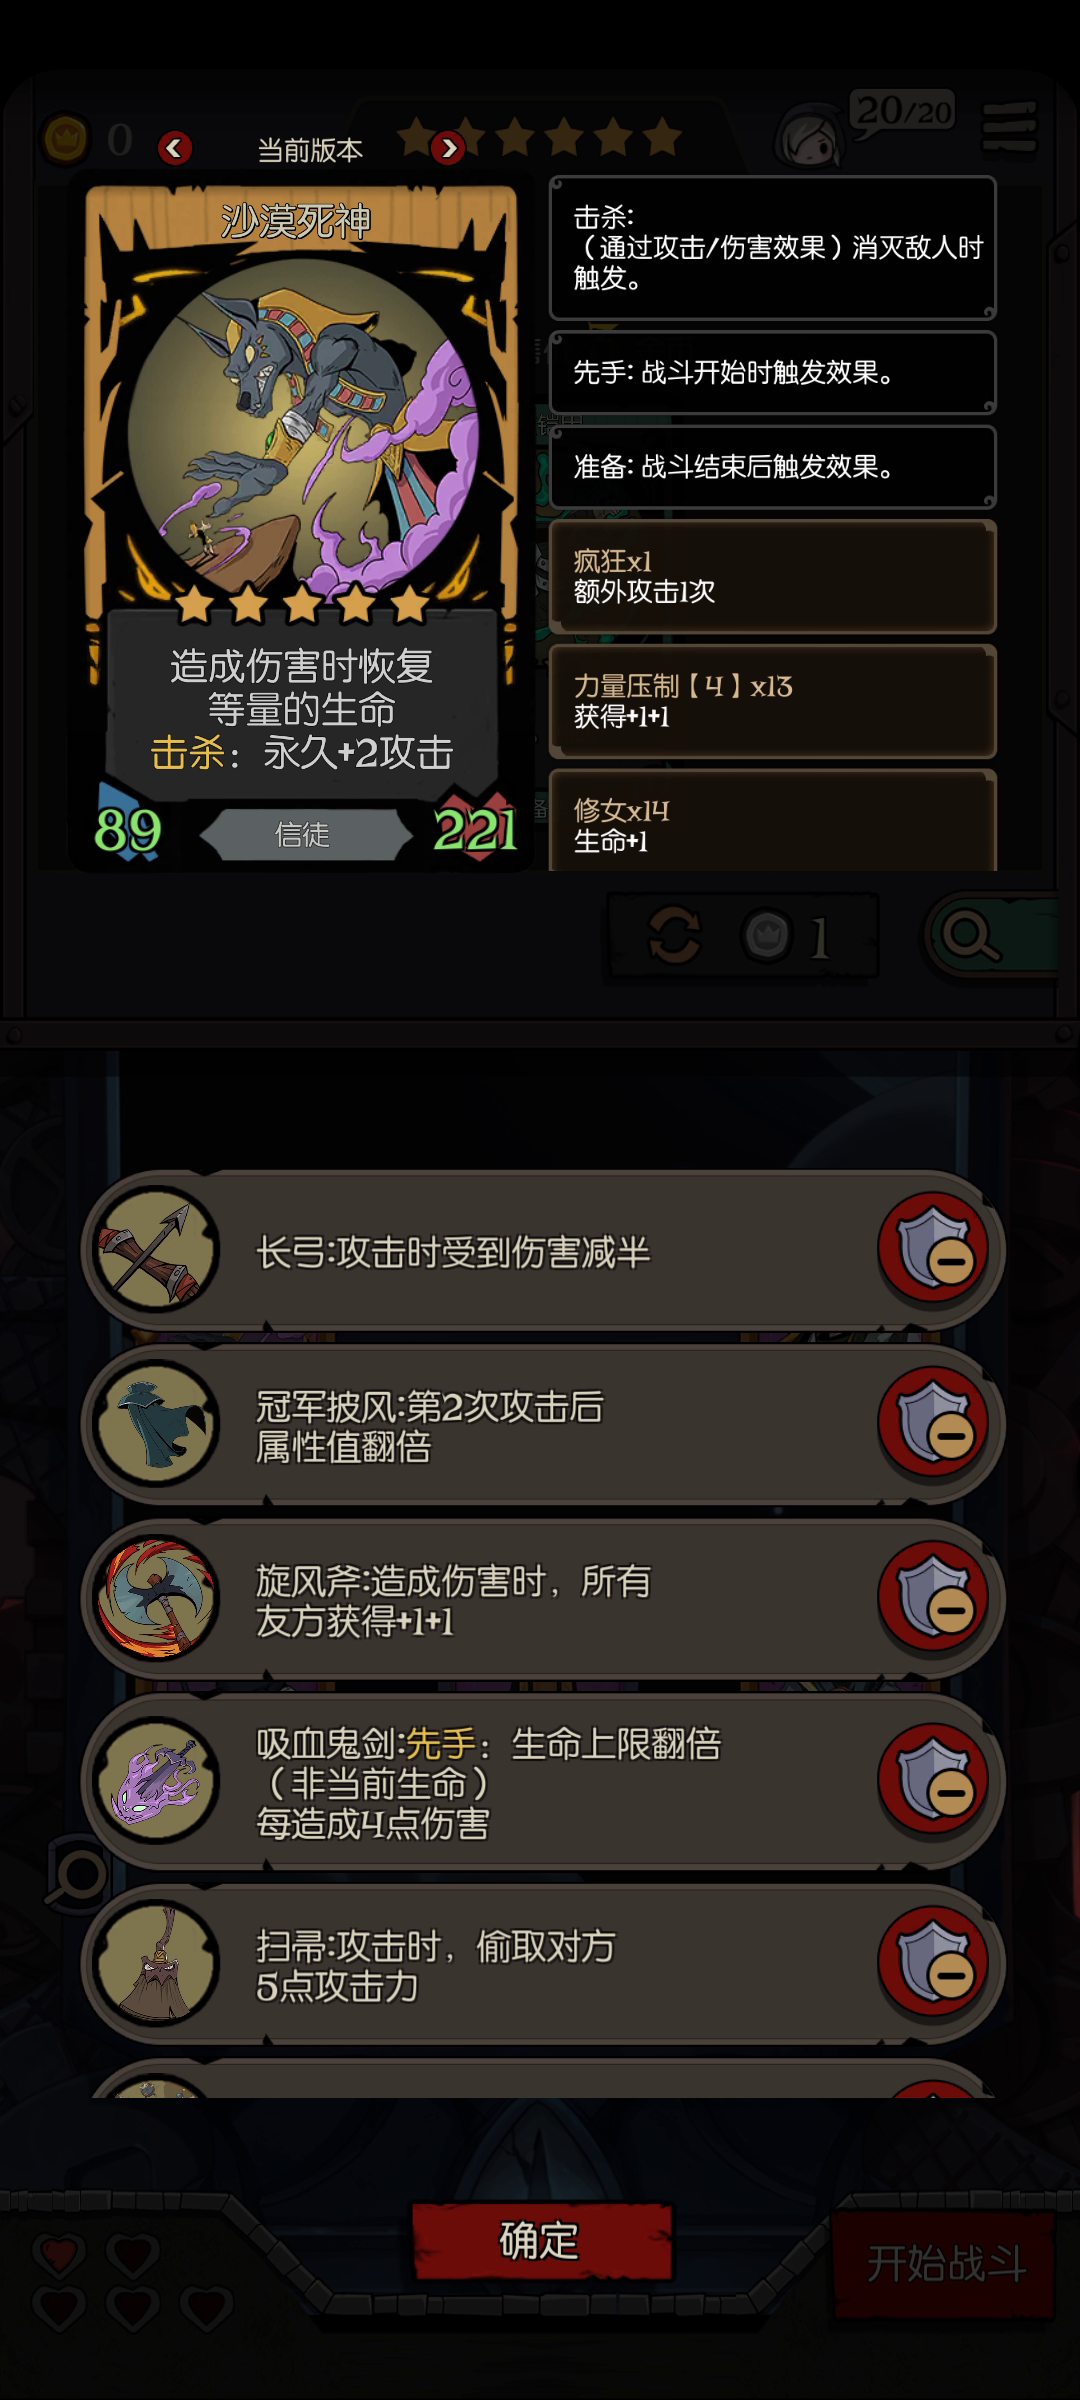Remove the 吸血鬼剑 vampire sword shield button
Screen dimensions: 1080x2400
(x=934, y=1780)
